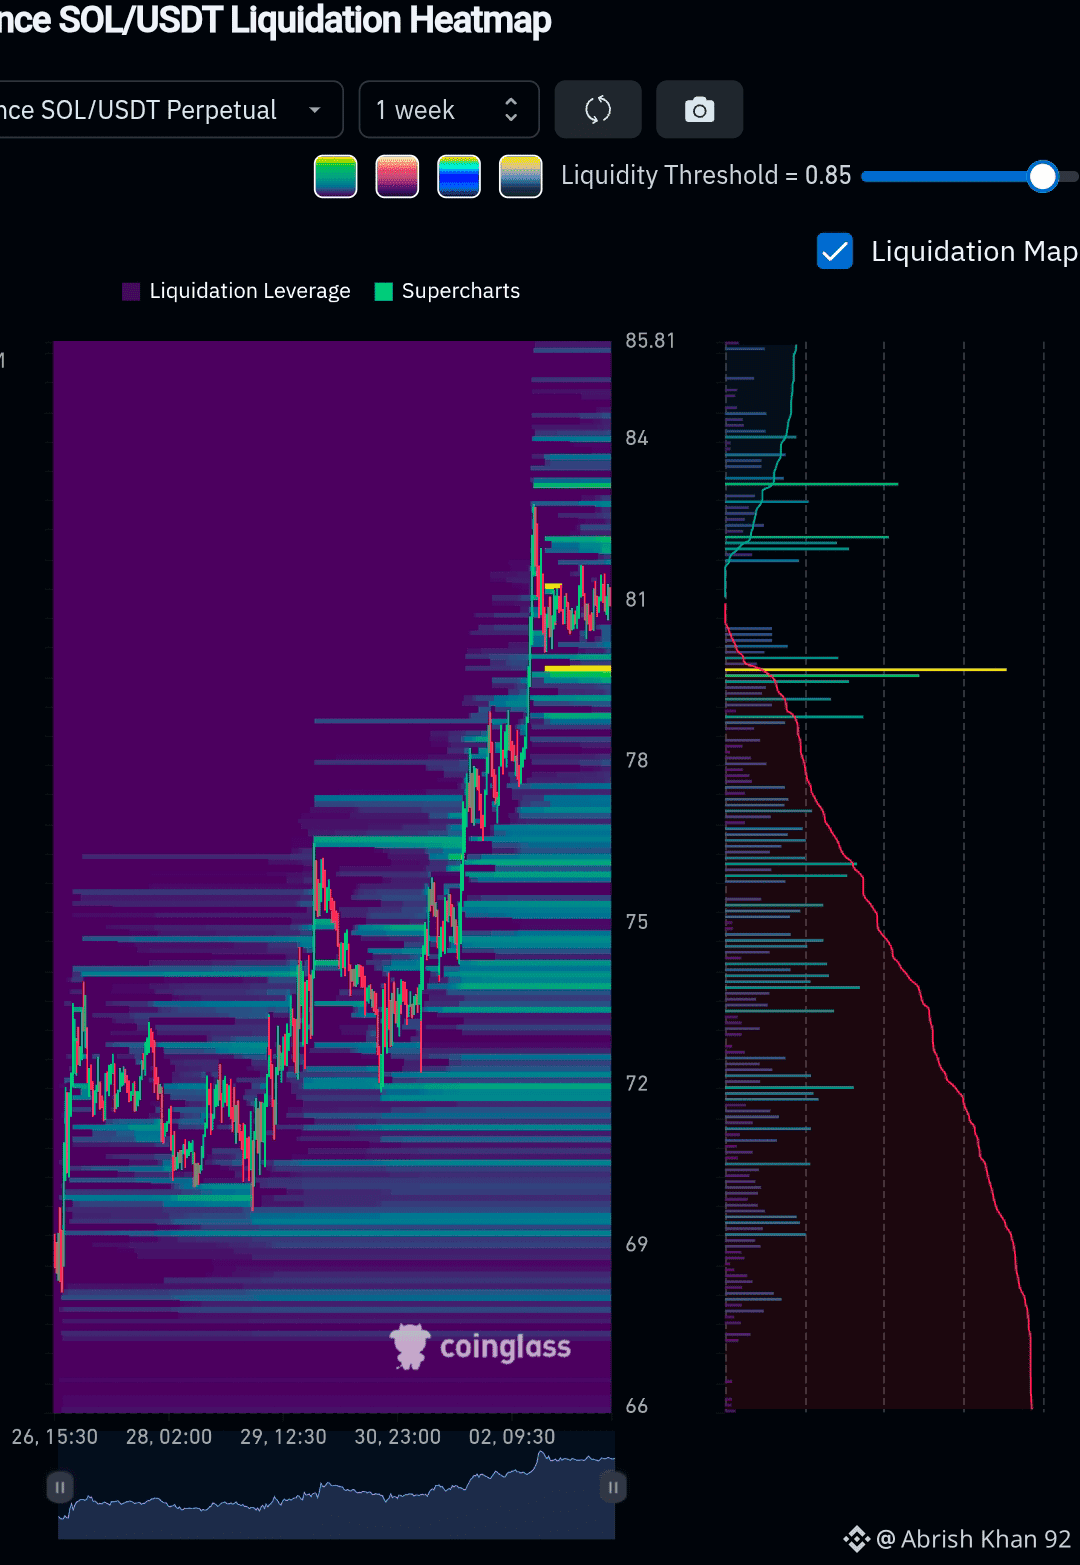The height and width of the screenshot is (1565, 1080).
Task: Click the 75 price axis label
Action: coord(637,921)
